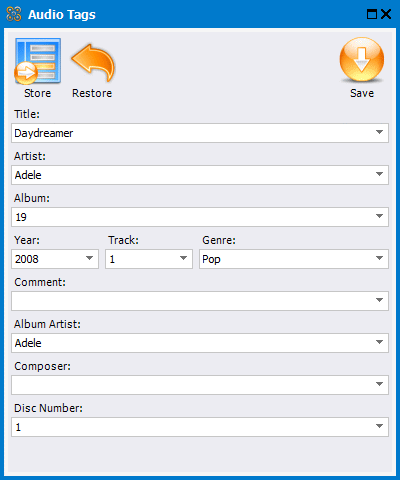400x480 pixels.
Task: Click the Save text label
Action: click(362, 93)
